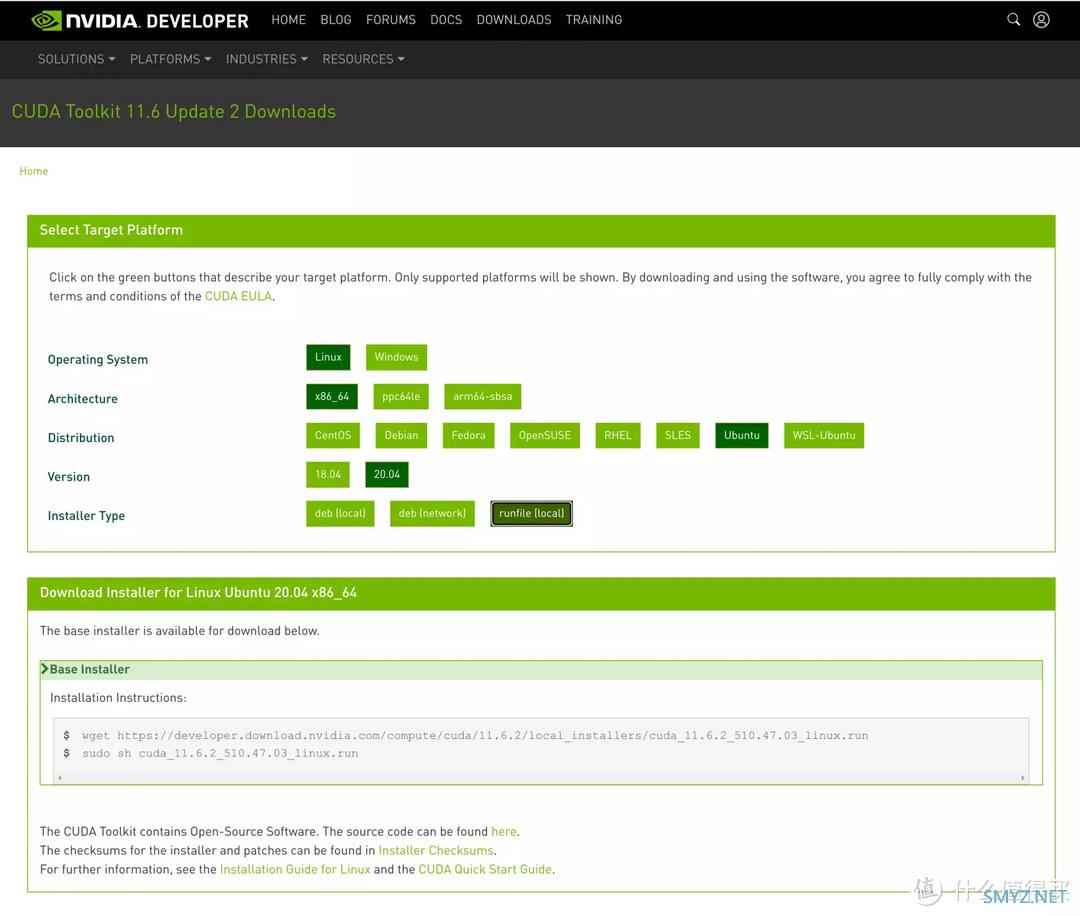Click the Installation Instructions: text

point(118,698)
